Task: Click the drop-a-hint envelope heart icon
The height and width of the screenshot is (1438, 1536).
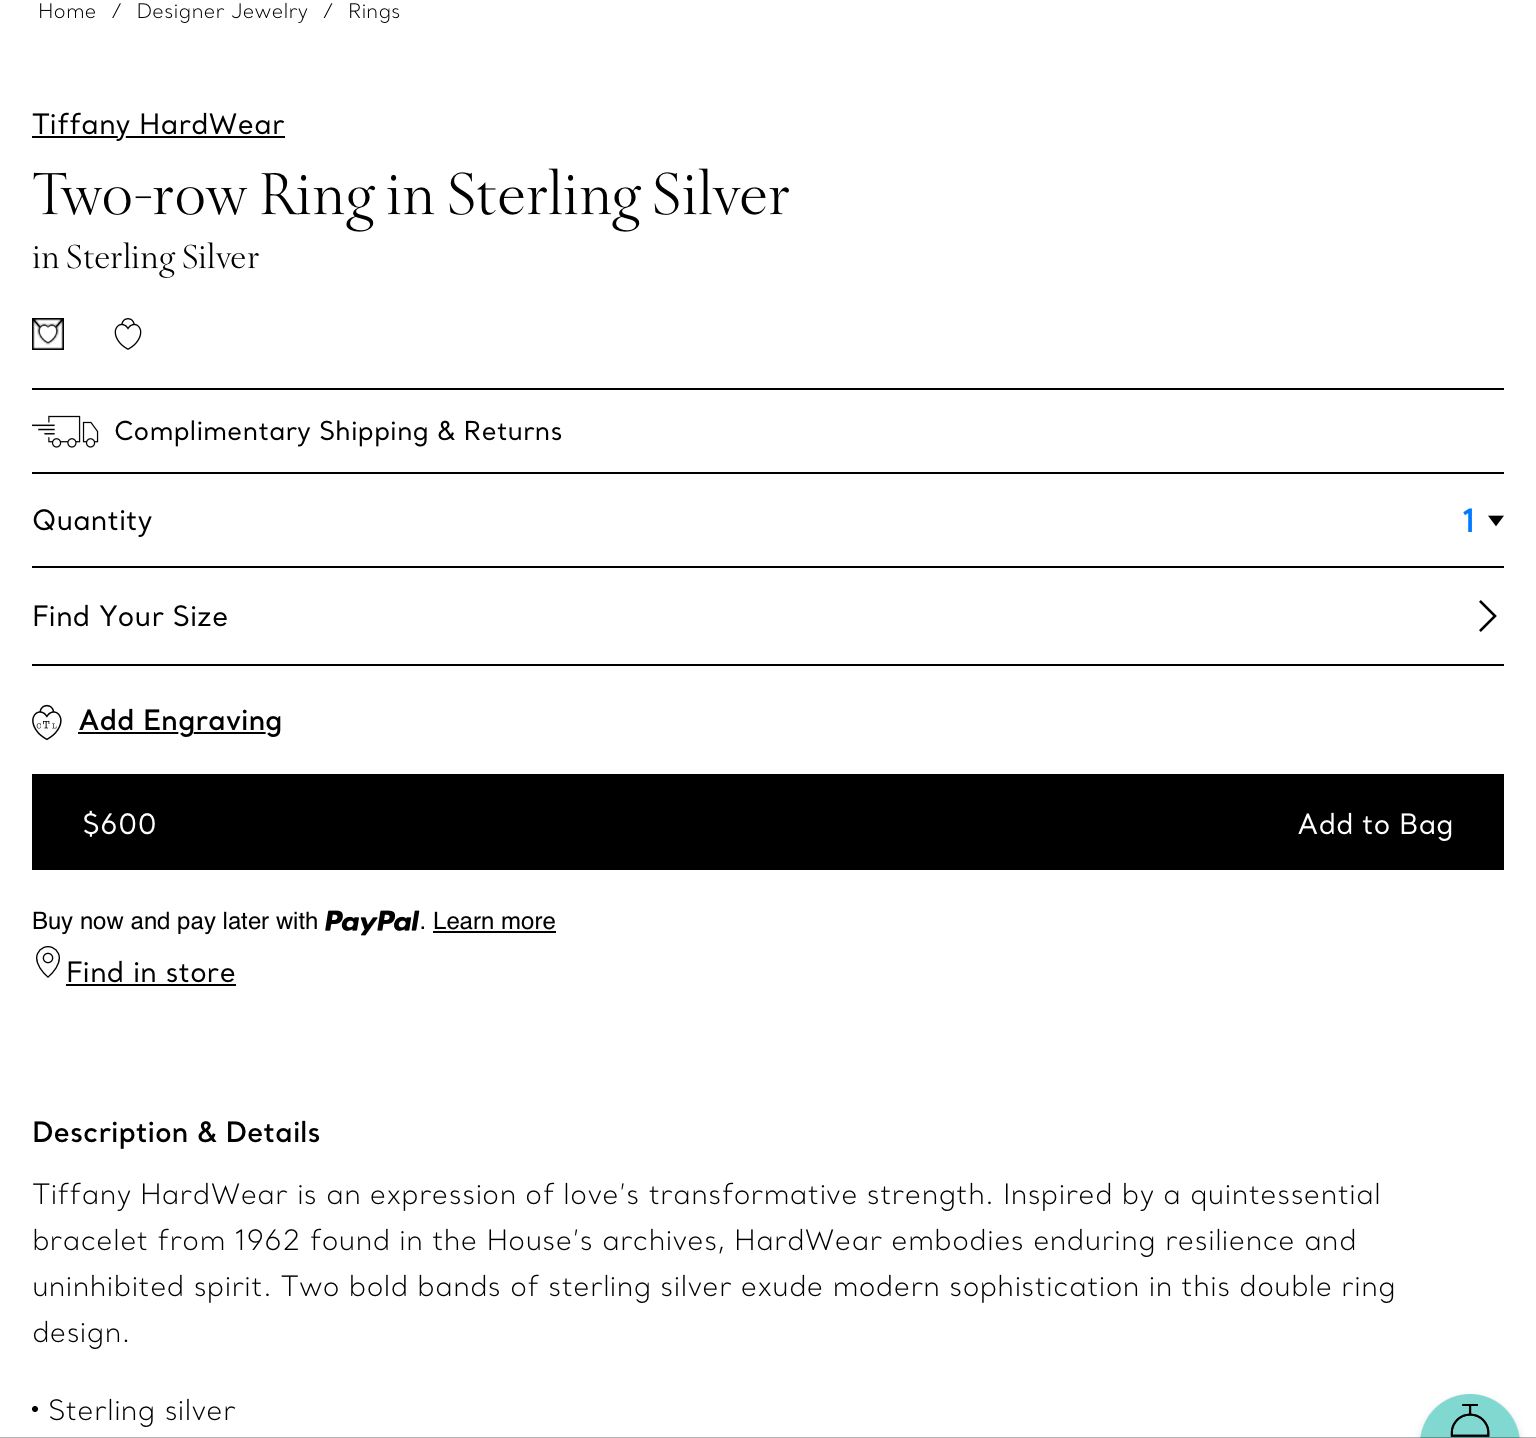Action: click(48, 334)
